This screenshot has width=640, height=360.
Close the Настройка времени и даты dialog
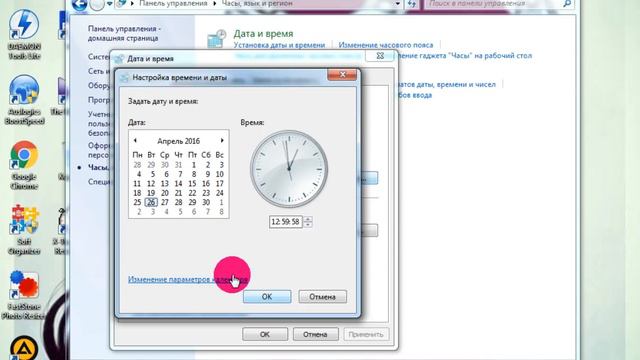pos(342,75)
